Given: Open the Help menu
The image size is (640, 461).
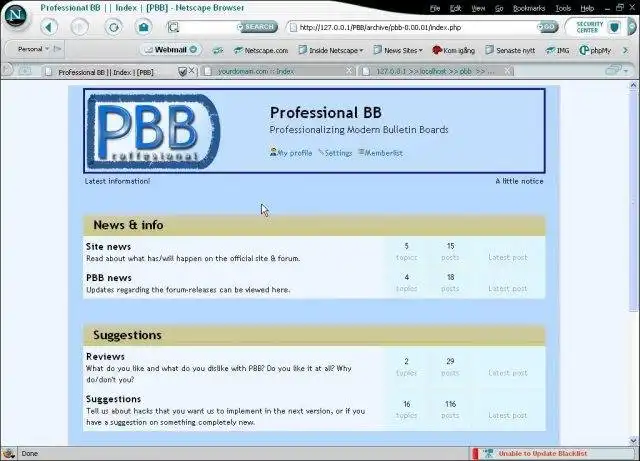Looking at the screenshot, I should [x=587, y=8].
